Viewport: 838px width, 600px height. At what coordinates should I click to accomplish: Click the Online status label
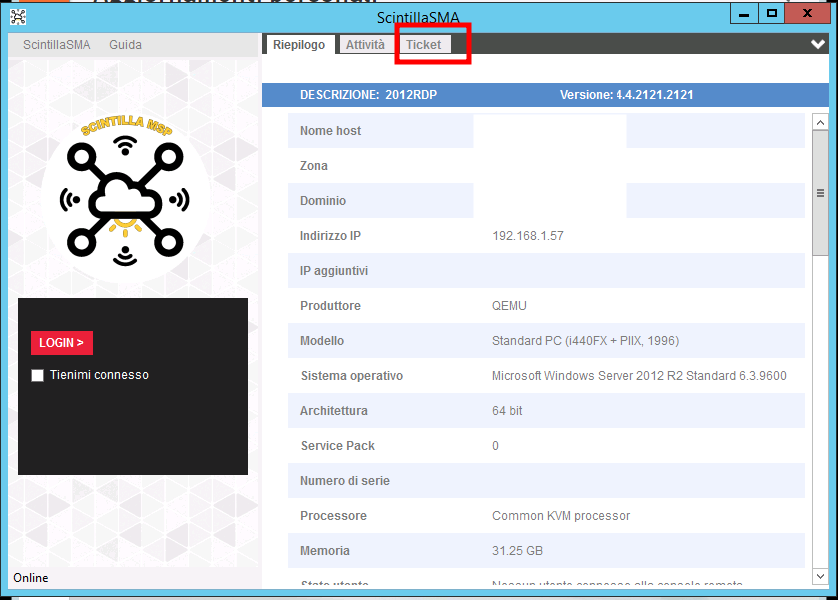(31, 578)
